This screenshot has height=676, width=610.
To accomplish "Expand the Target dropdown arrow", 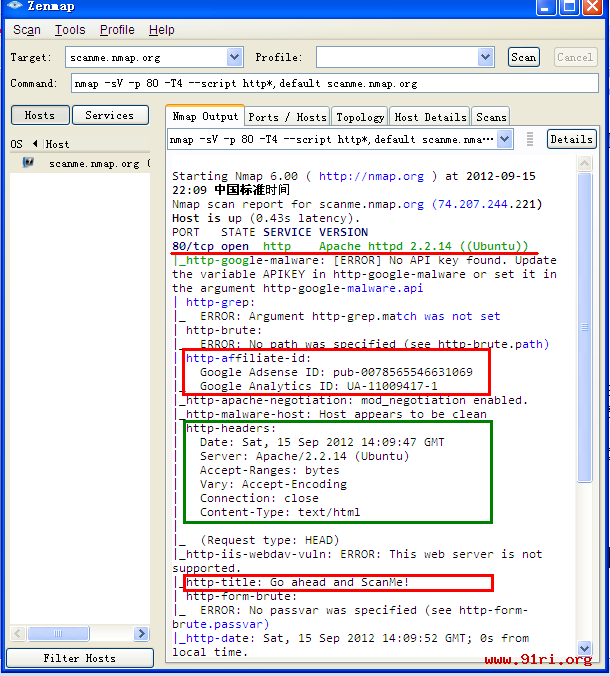I will point(235,57).
